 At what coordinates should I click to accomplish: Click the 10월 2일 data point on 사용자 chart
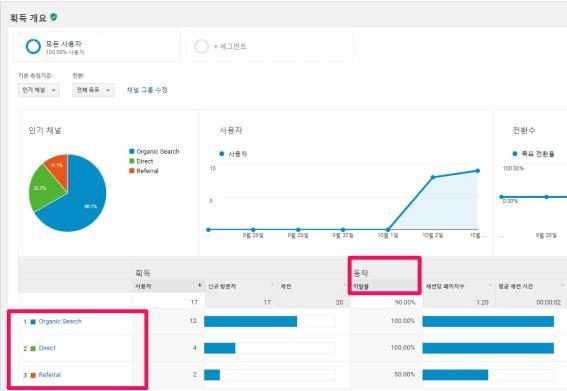tap(433, 177)
